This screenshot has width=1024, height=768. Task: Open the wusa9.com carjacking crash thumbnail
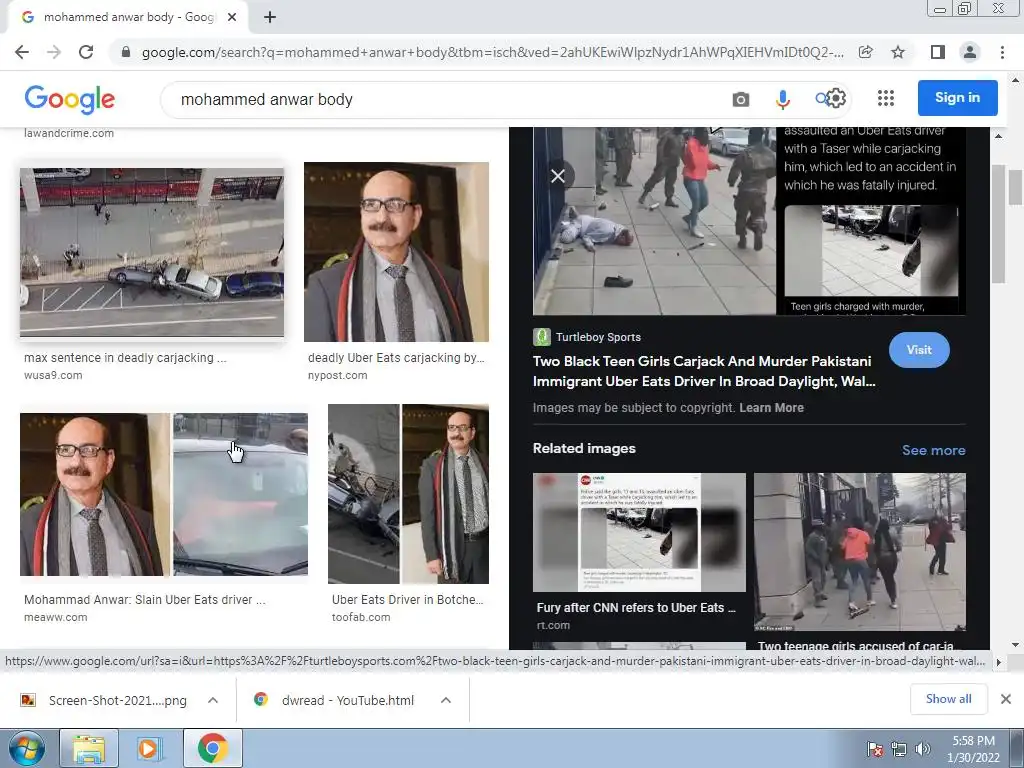coord(152,252)
